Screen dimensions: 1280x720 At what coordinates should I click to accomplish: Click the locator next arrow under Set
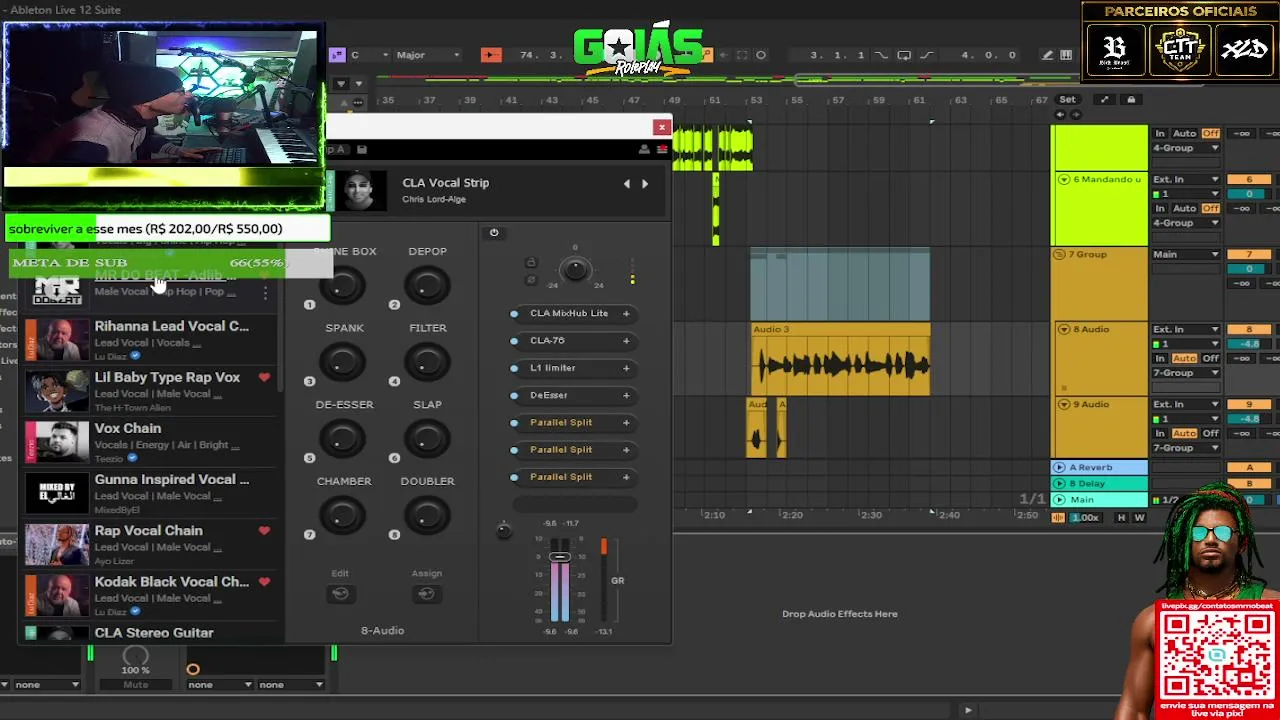pyautogui.click(x=1074, y=114)
